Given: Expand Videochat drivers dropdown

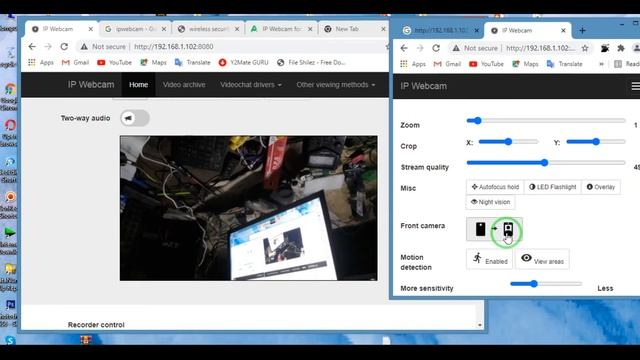Looking at the screenshot, I should click(x=251, y=85).
